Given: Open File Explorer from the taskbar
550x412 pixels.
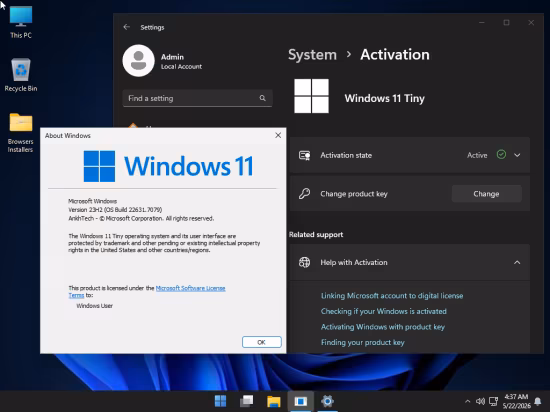Looking at the screenshot, I should click(x=274, y=401).
